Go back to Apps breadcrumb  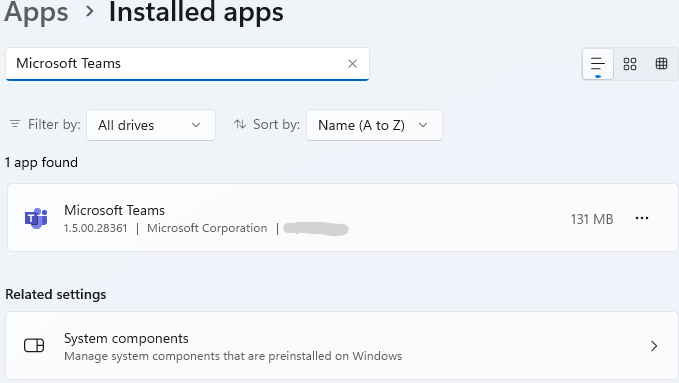(36, 12)
